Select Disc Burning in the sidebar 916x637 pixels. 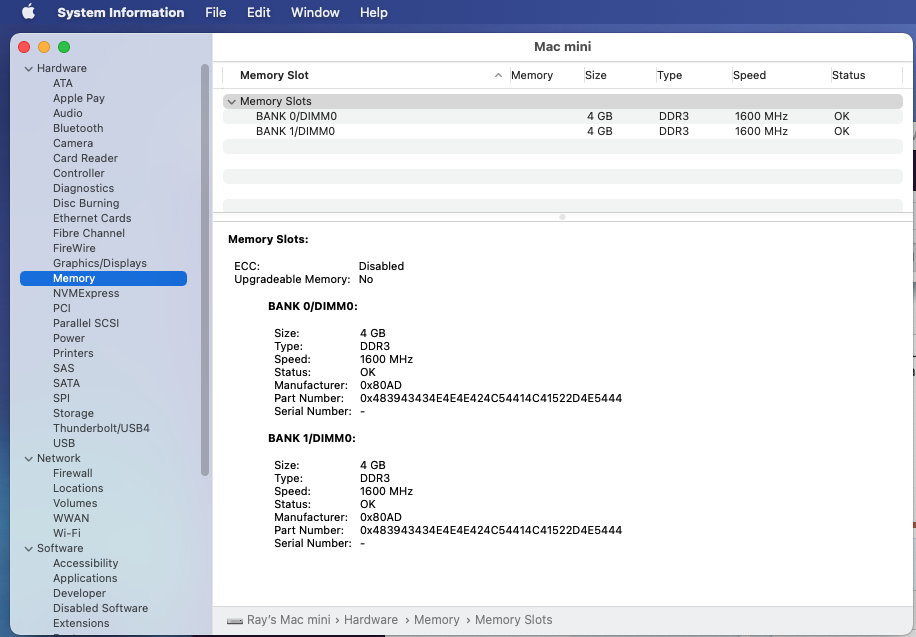[x=86, y=203]
